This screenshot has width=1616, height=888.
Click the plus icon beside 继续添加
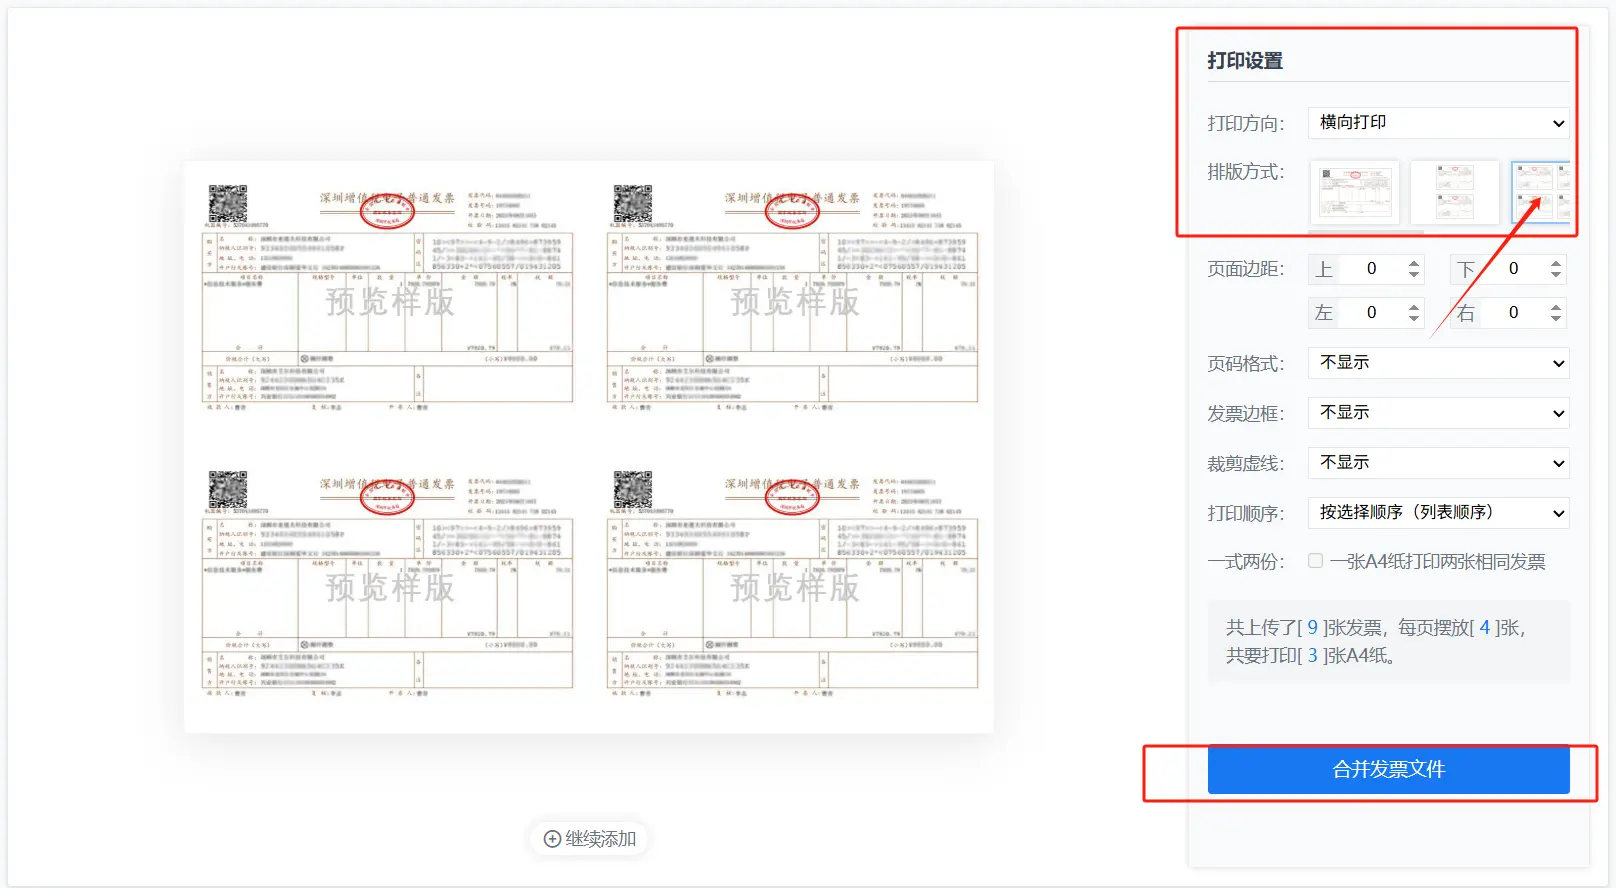[552, 839]
